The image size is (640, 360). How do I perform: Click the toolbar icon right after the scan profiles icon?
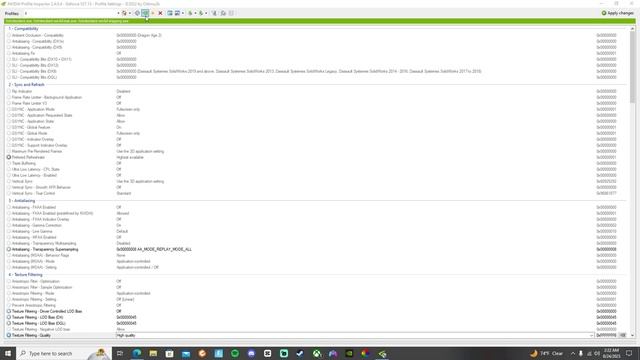(x=223, y=13)
